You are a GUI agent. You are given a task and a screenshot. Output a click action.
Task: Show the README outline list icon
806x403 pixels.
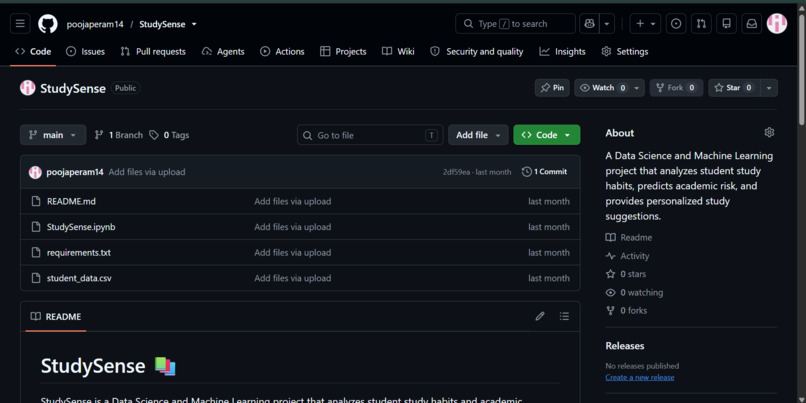click(x=564, y=316)
